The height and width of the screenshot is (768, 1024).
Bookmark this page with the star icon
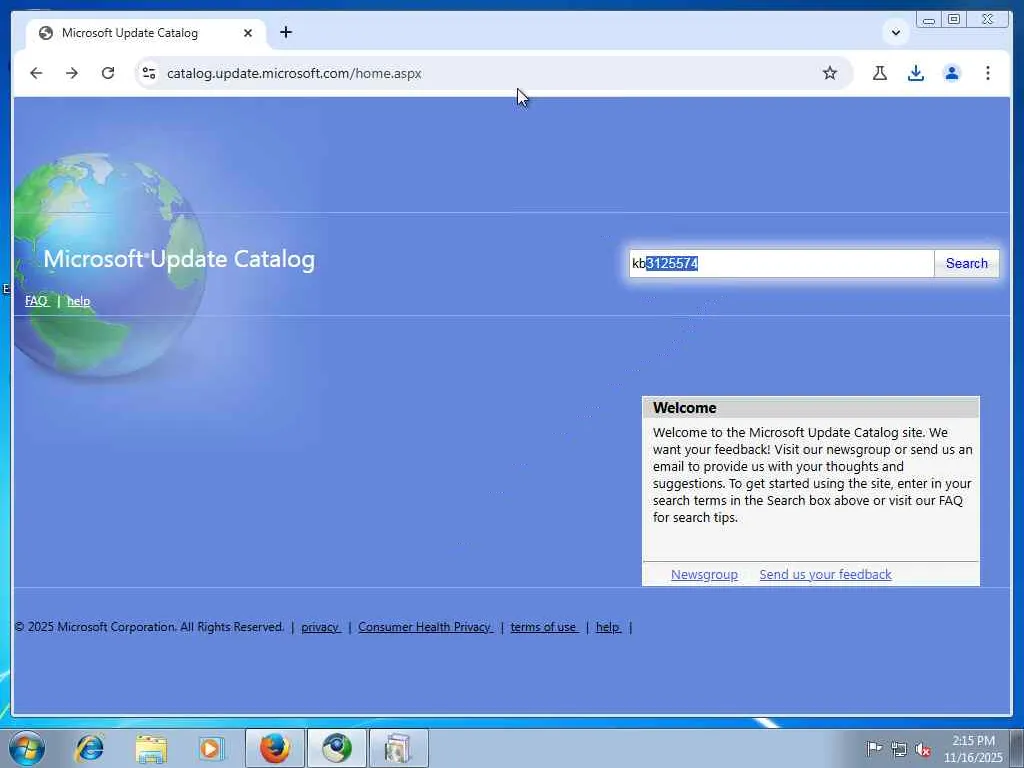(829, 73)
